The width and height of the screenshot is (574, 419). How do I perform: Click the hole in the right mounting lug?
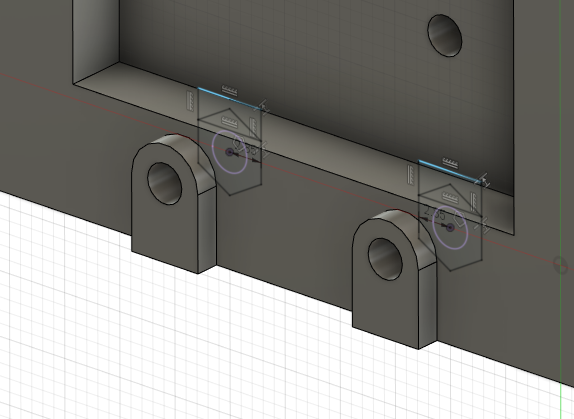pos(385,259)
